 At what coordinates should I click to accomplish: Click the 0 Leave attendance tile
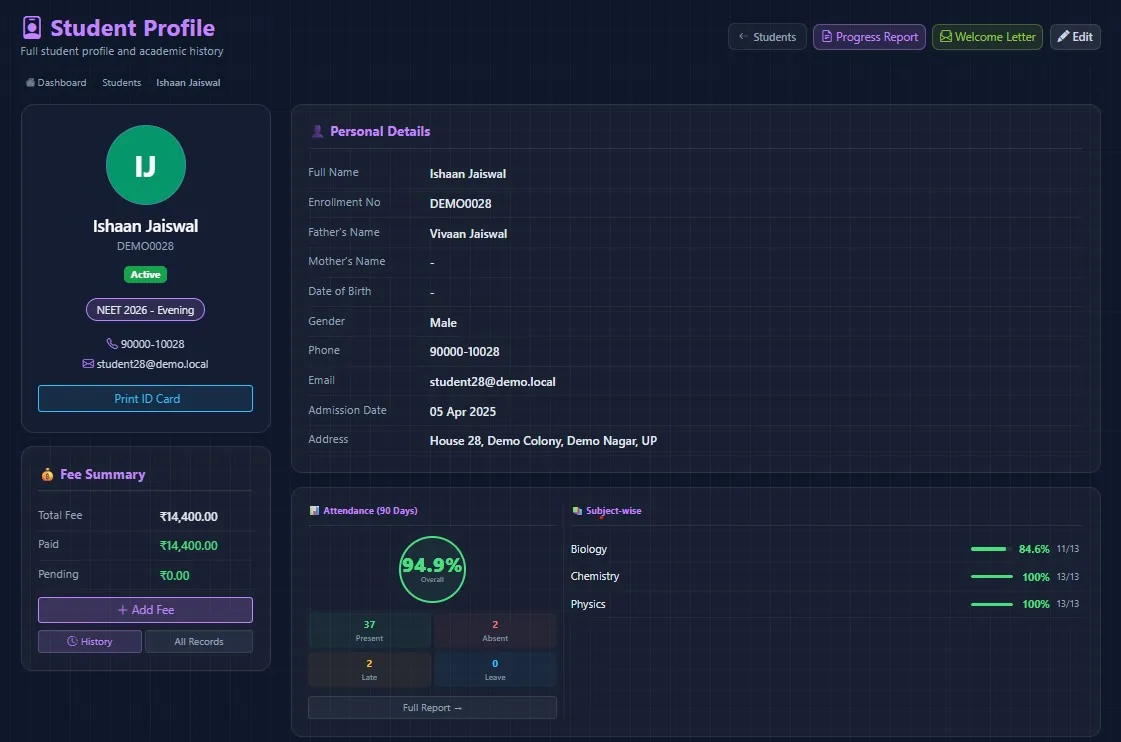point(495,669)
